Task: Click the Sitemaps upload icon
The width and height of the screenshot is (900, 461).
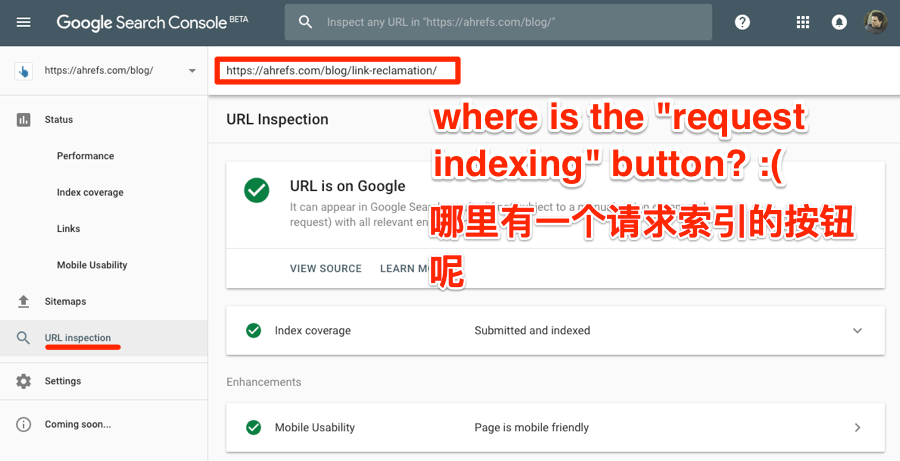Action: coord(24,301)
